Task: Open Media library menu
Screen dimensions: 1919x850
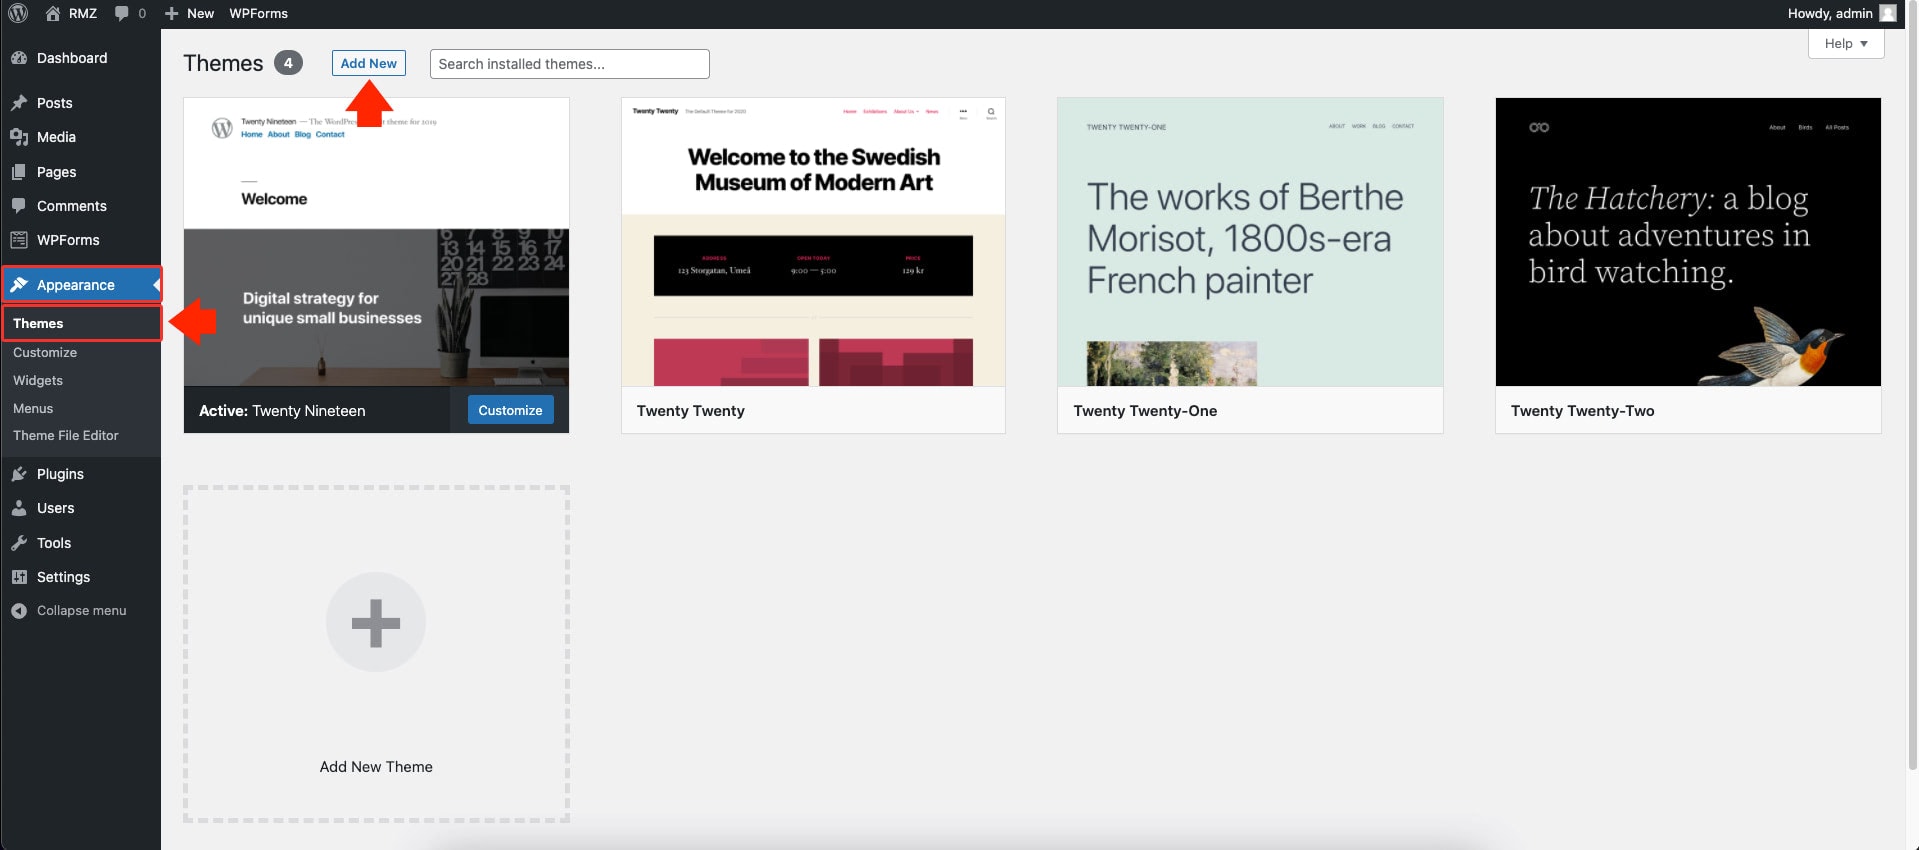Action: [x=80, y=137]
